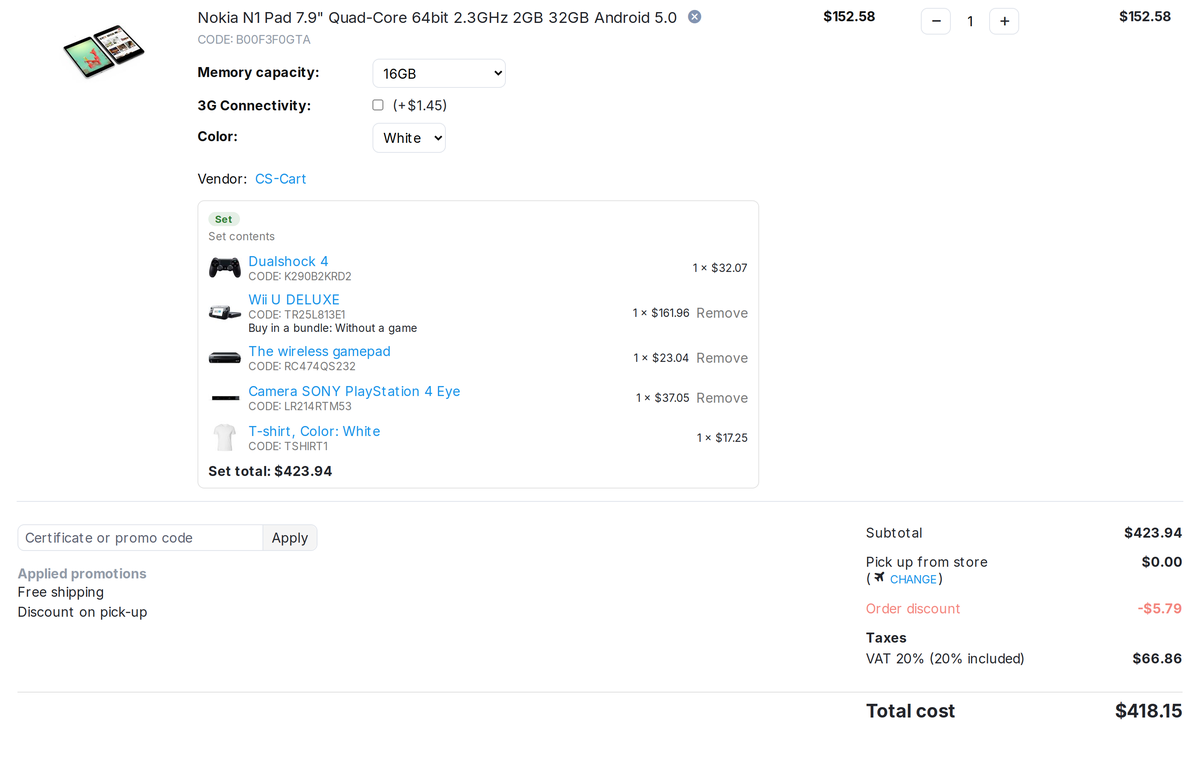Click the Set total: $423.94 text

click(x=270, y=471)
